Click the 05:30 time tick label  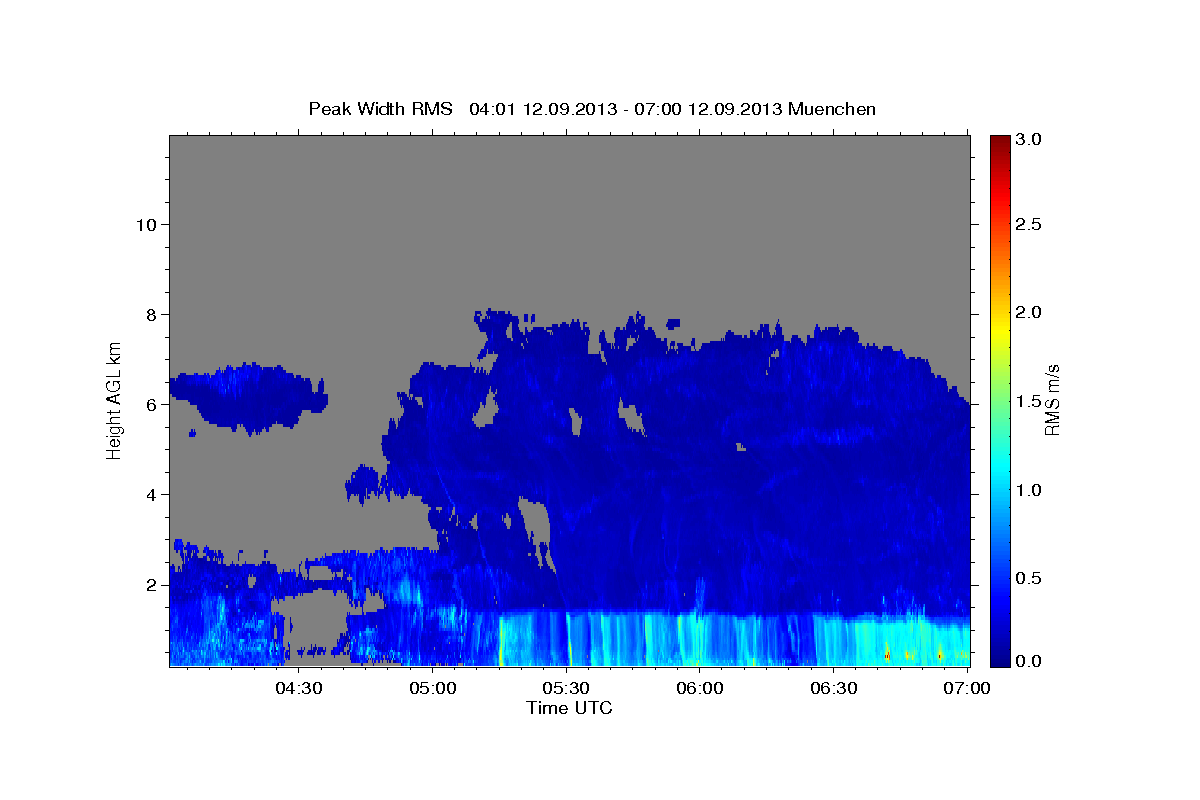(x=566, y=688)
